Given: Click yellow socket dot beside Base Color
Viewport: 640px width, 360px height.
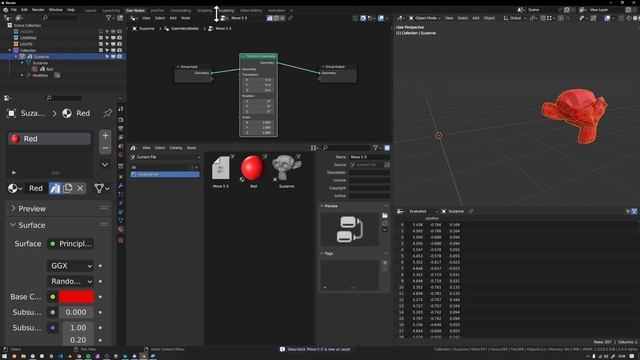Looking at the screenshot, I should coord(53,297).
